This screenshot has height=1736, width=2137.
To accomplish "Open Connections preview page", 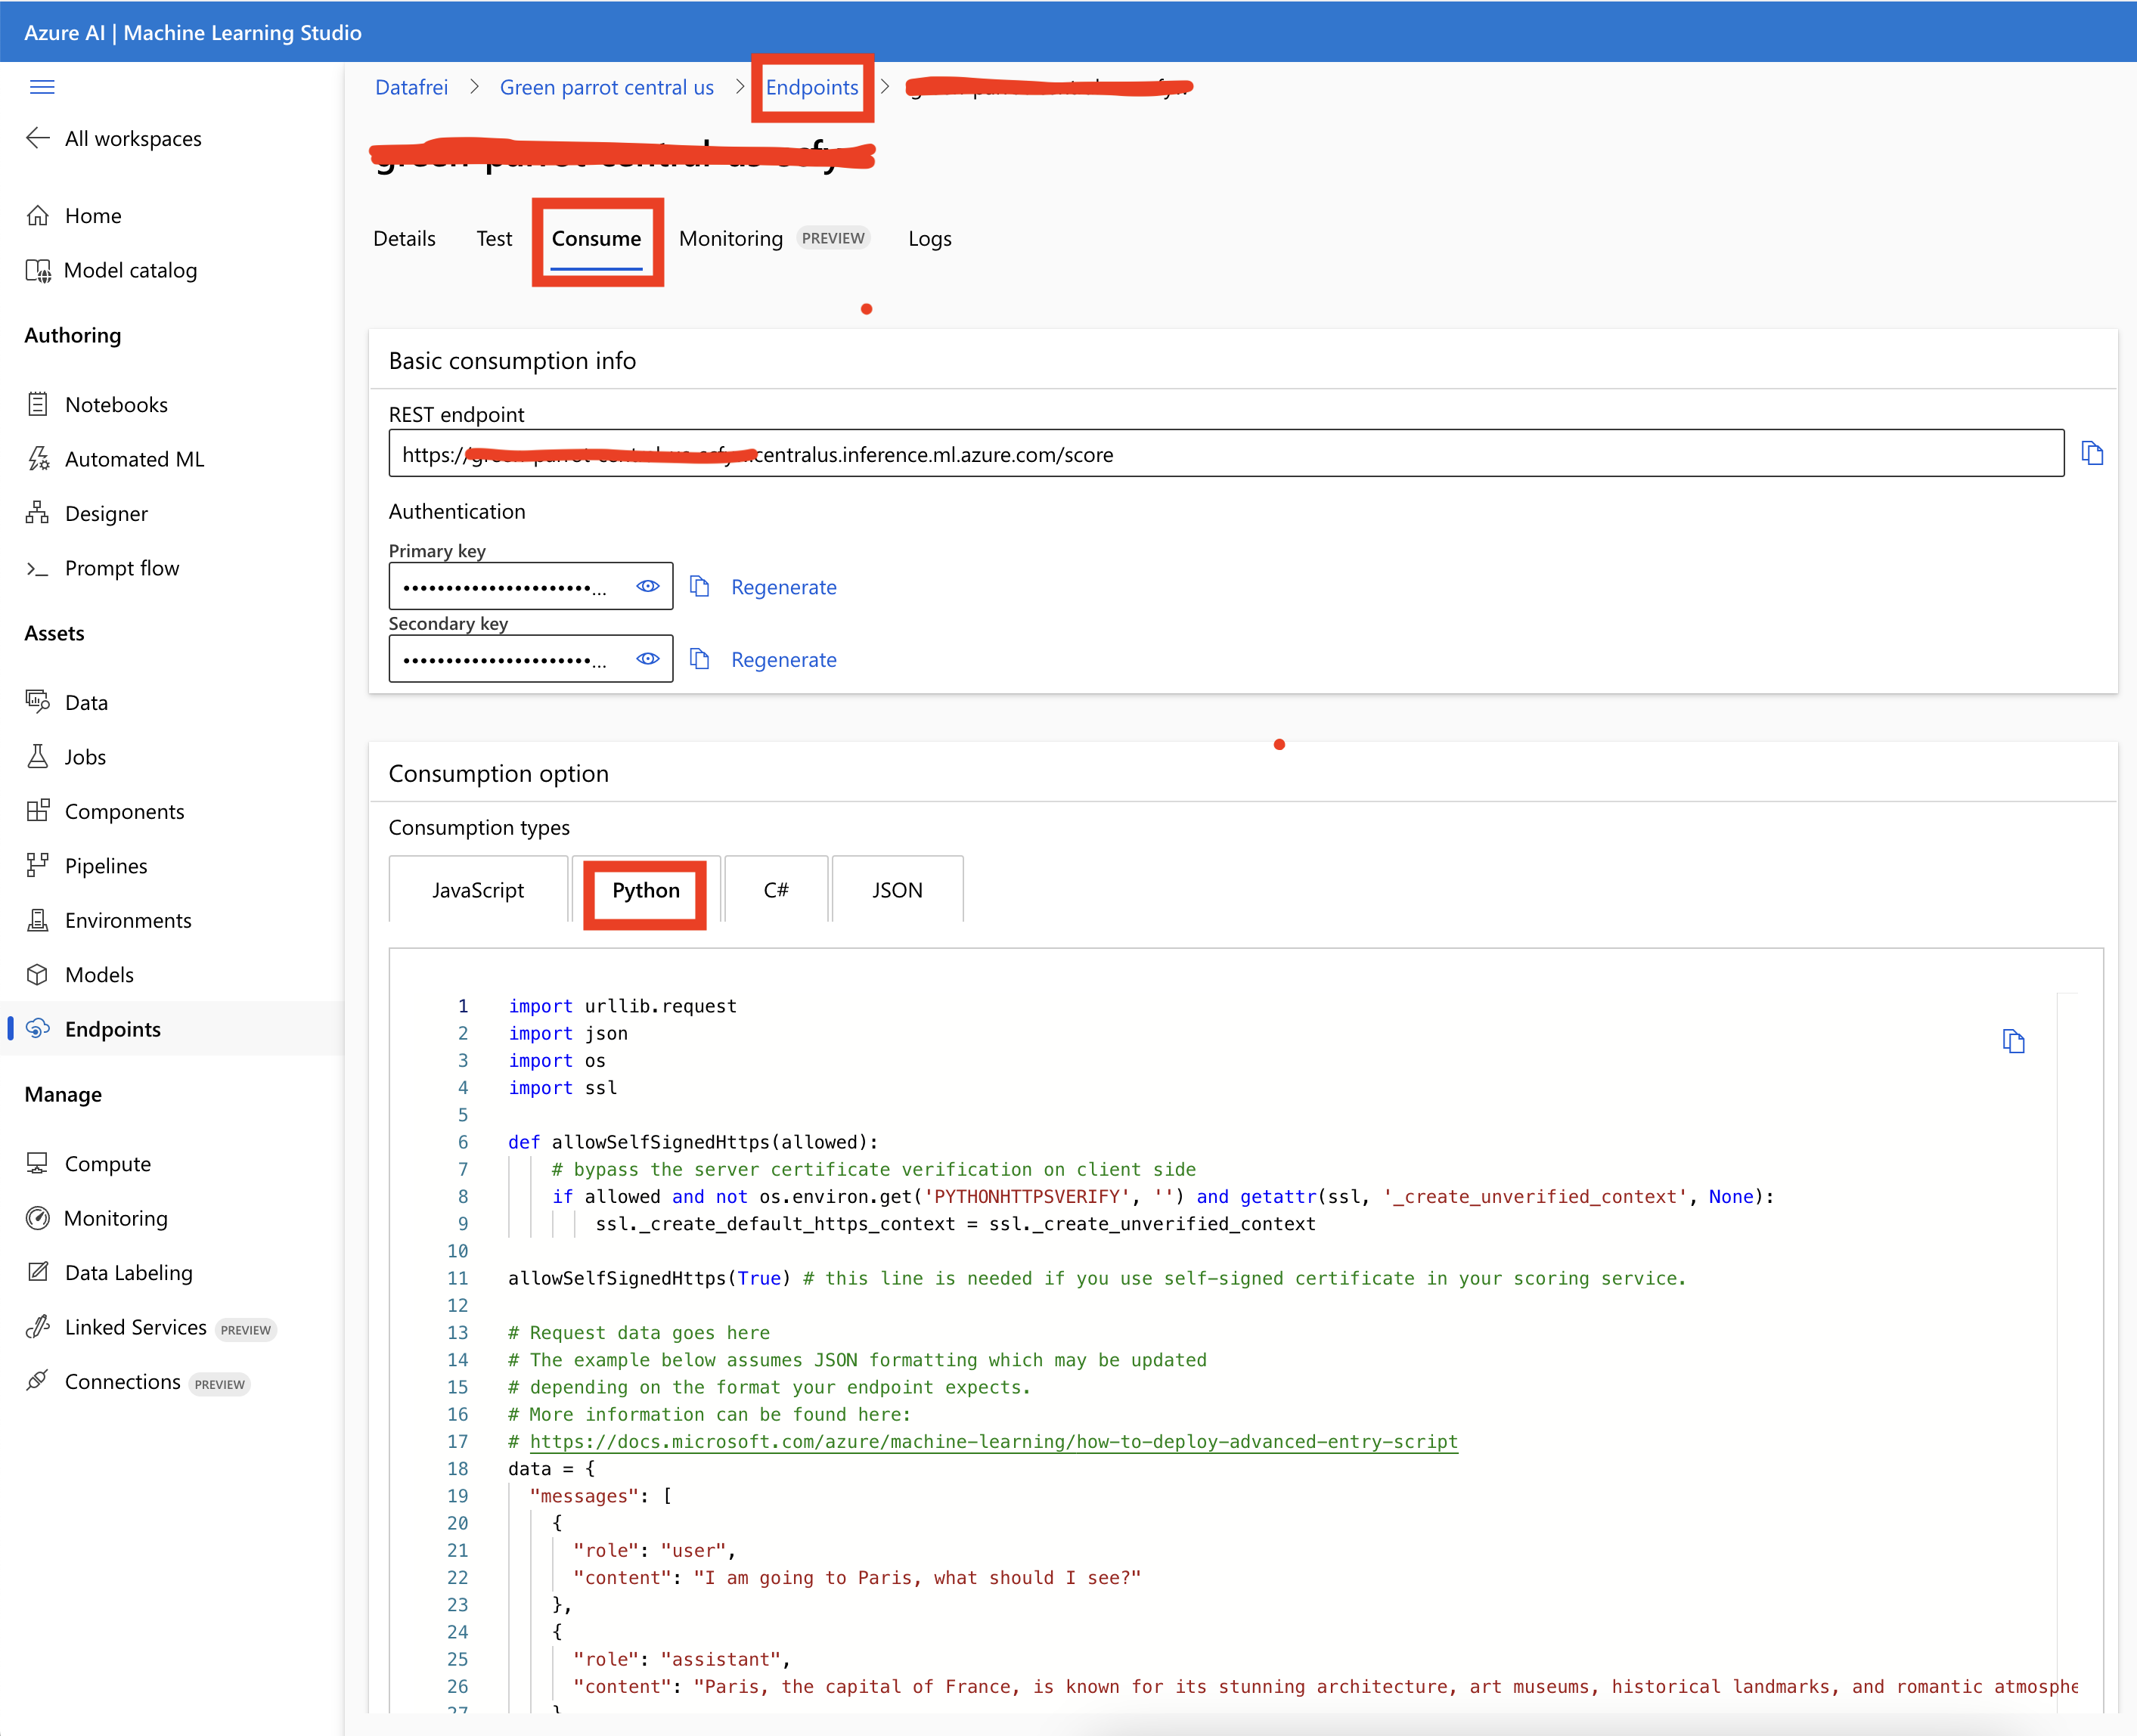I will [x=137, y=1382].
